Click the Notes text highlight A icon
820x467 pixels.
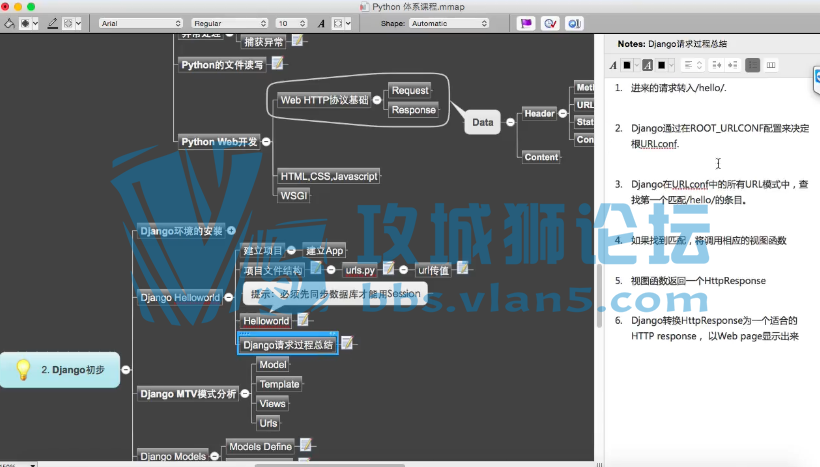(647, 65)
